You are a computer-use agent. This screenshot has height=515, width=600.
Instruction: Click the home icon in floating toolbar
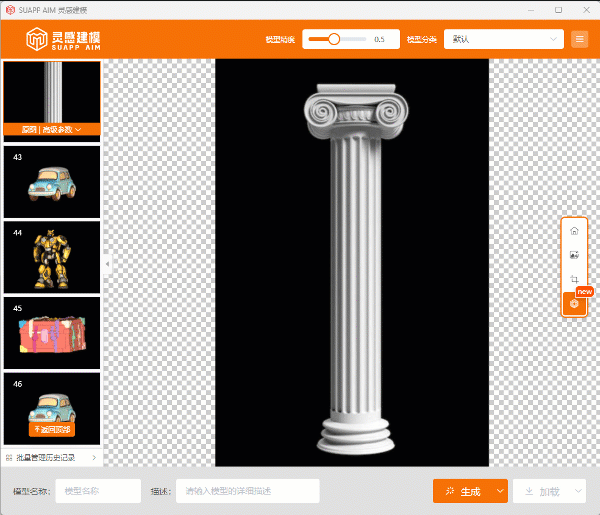coord(574,231)
